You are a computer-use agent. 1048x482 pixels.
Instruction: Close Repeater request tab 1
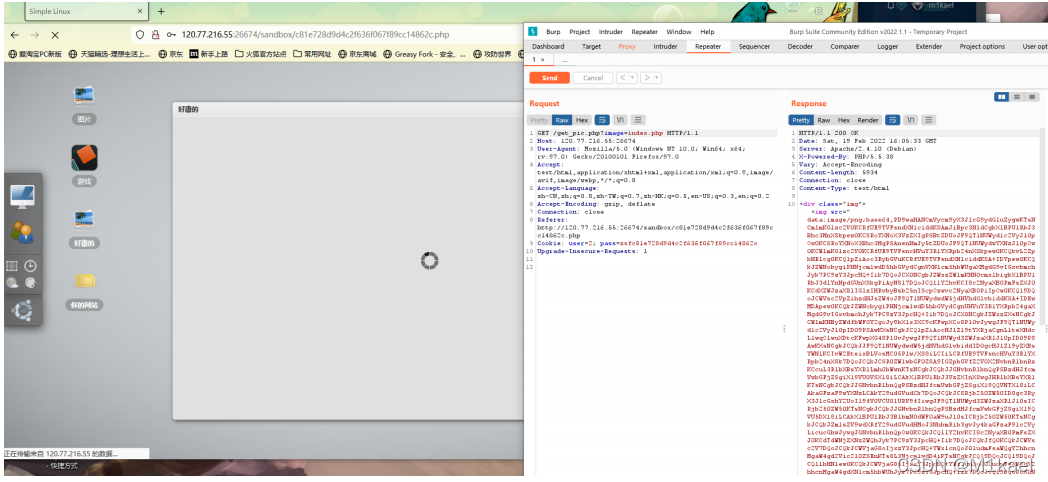pos(542,60)
